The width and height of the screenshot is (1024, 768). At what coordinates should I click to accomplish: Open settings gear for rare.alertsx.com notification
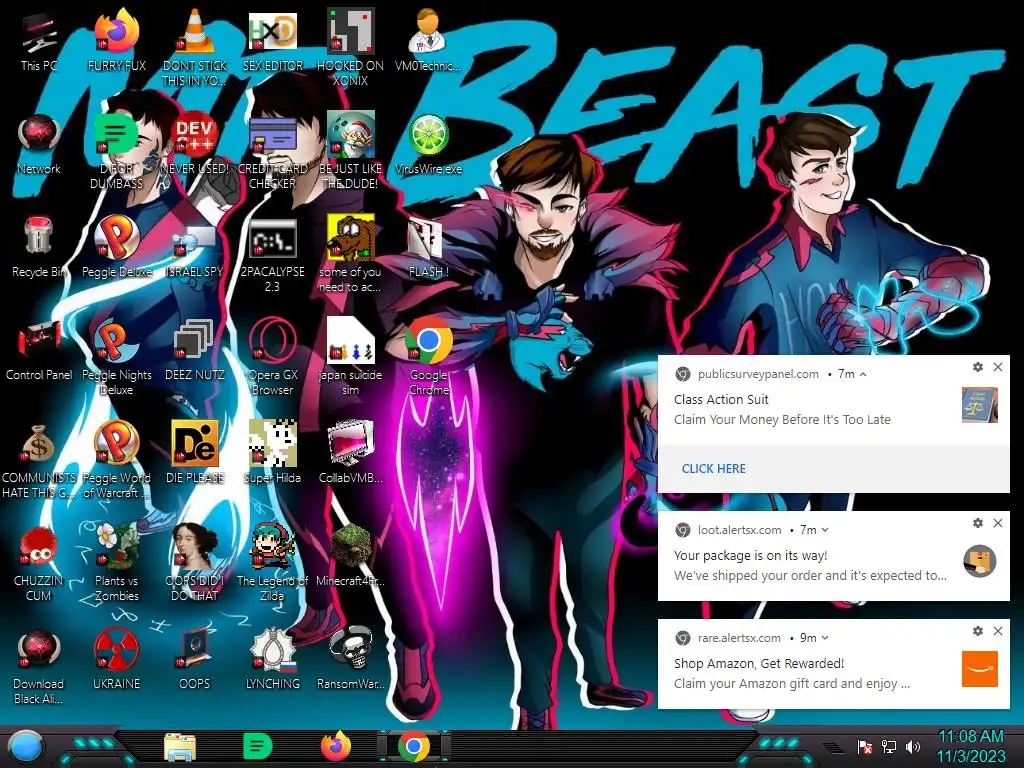(x=978, y=631)
